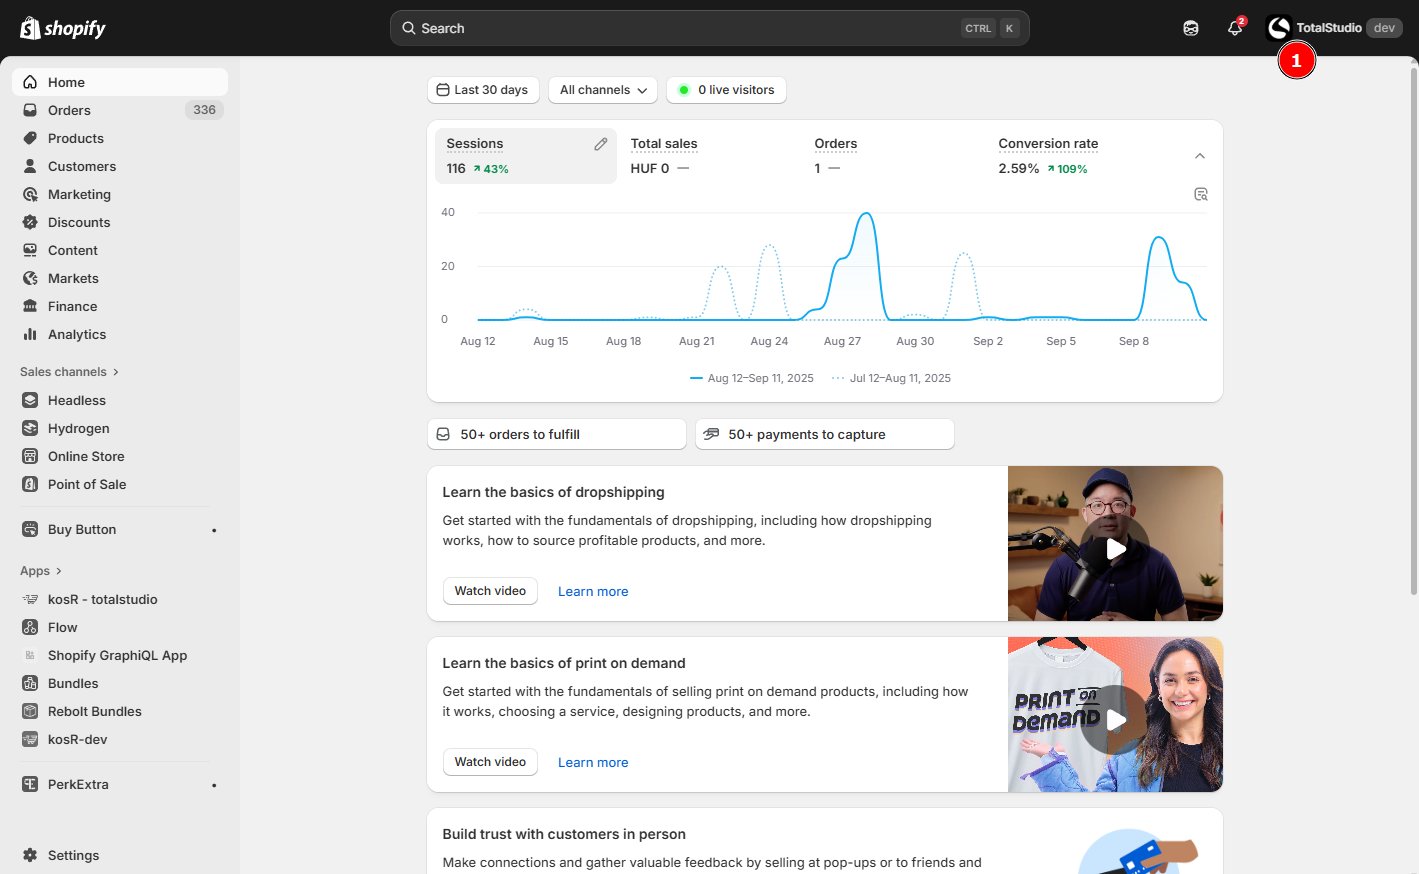This screenshot has height=874, width=1419.
Task: Click the Flow app icon
Action: [x=30, y=627]
